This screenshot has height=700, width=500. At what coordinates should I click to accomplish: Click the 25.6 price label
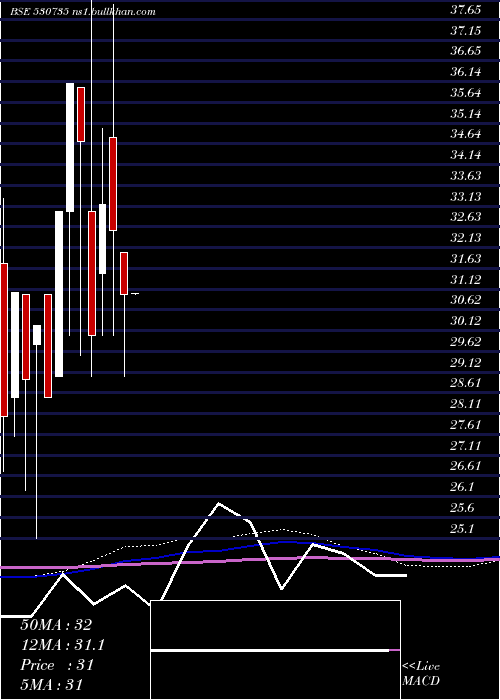coord(463,508)
